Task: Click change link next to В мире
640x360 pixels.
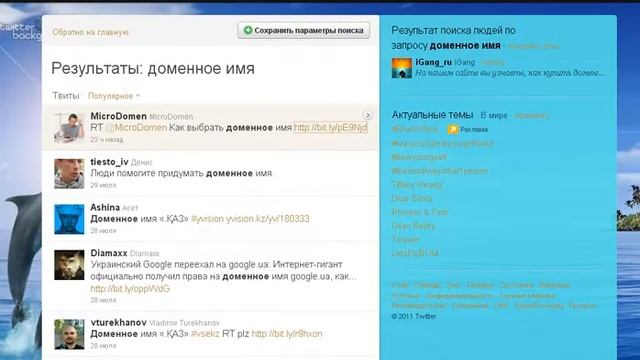Action: (532, 116)
